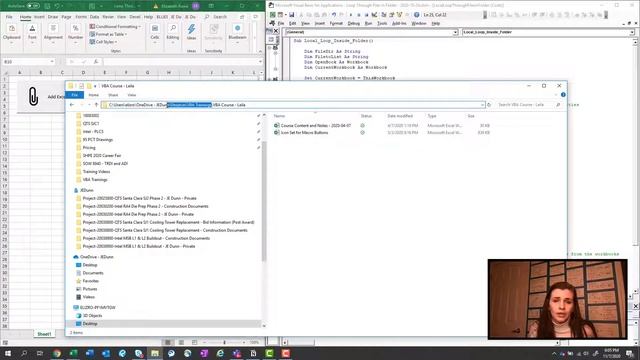
Task: Click the Help icon in VBA toolbar
Action: (416, 15)
